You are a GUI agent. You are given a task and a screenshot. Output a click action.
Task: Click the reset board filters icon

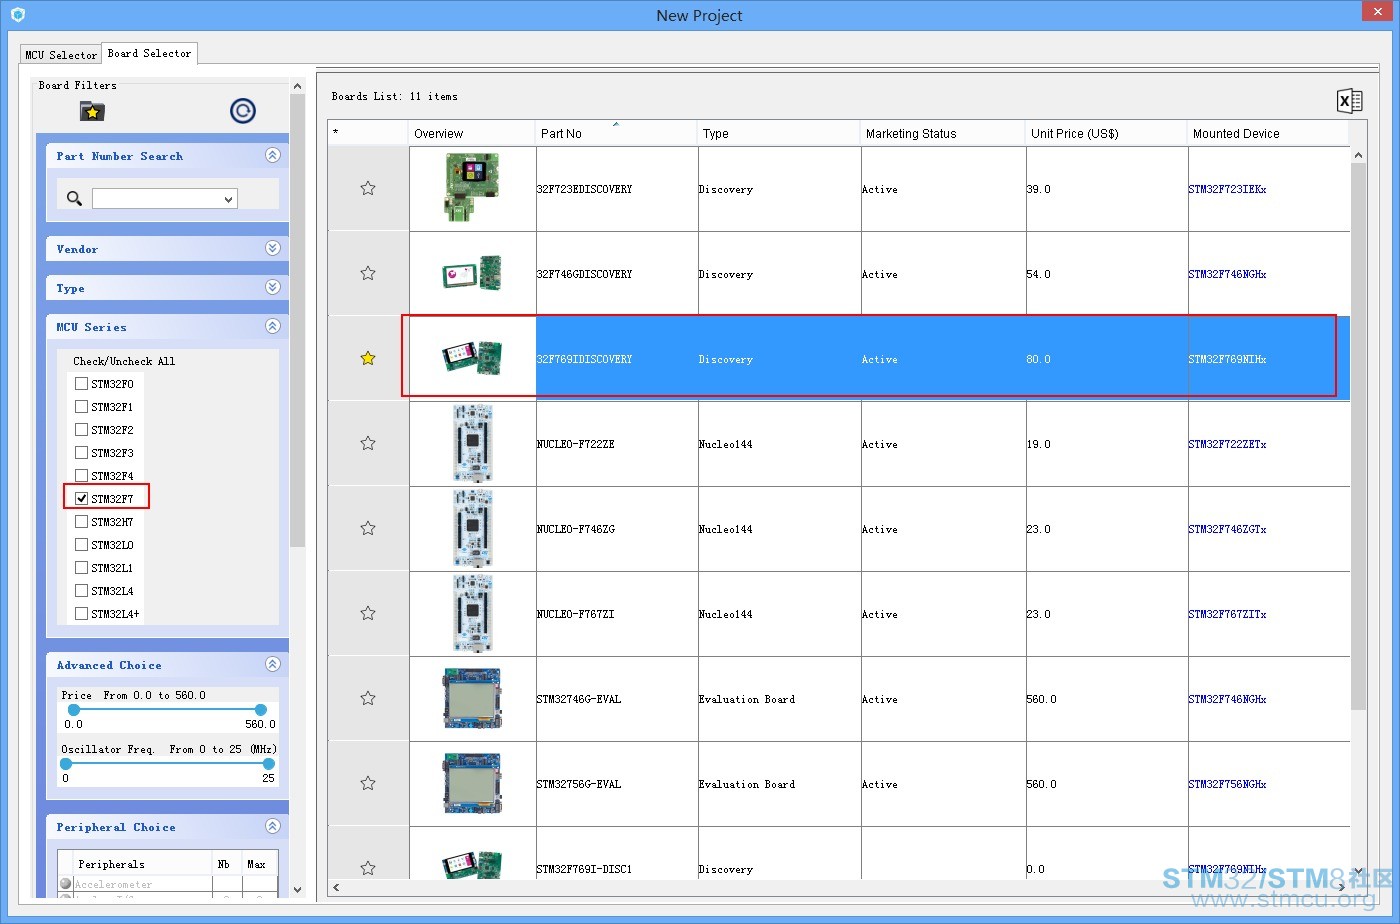243,111
